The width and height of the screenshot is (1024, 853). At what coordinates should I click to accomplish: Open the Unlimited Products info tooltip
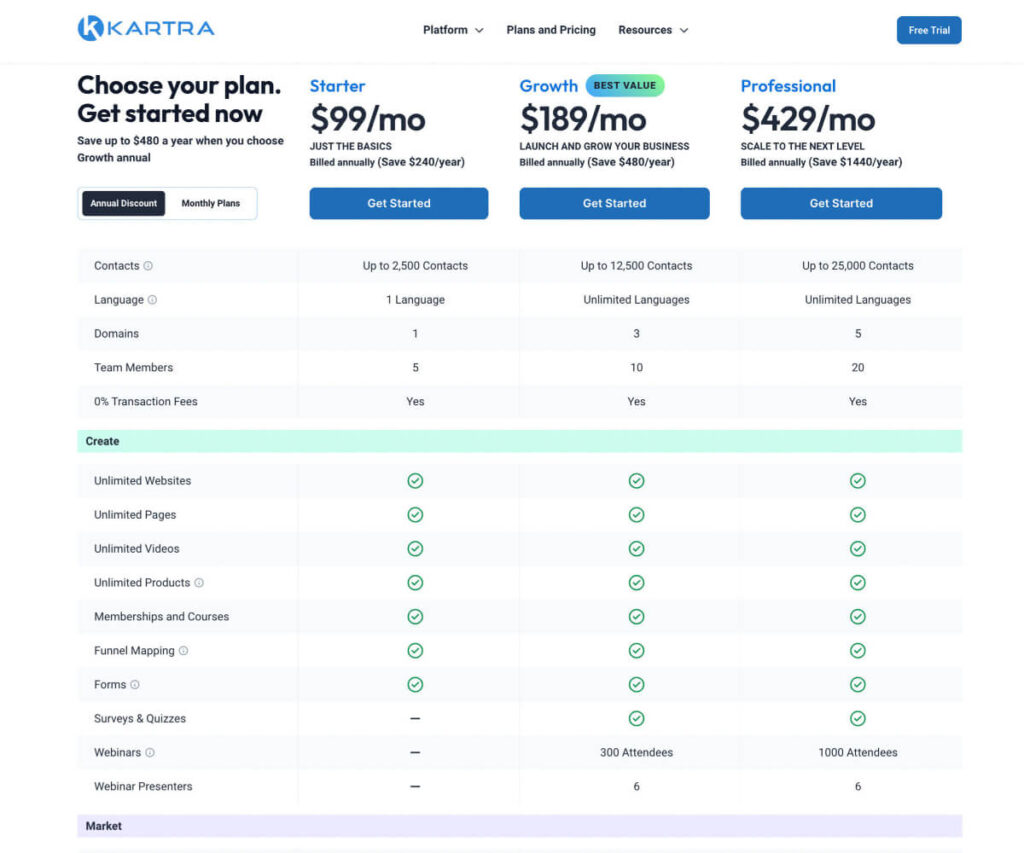(x=197, y=582)
